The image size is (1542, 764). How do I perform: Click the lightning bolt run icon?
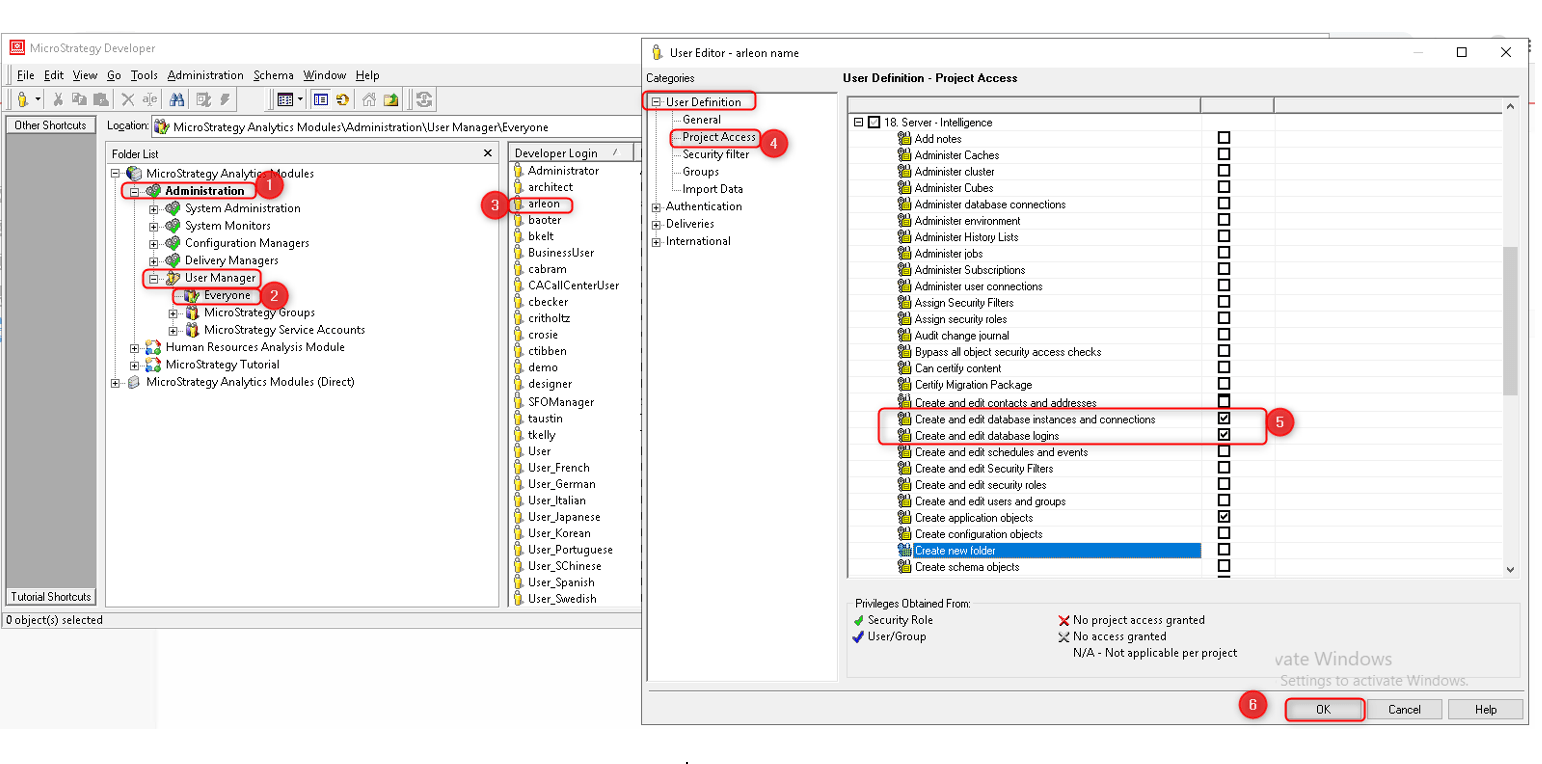click(x=225, y=99)
